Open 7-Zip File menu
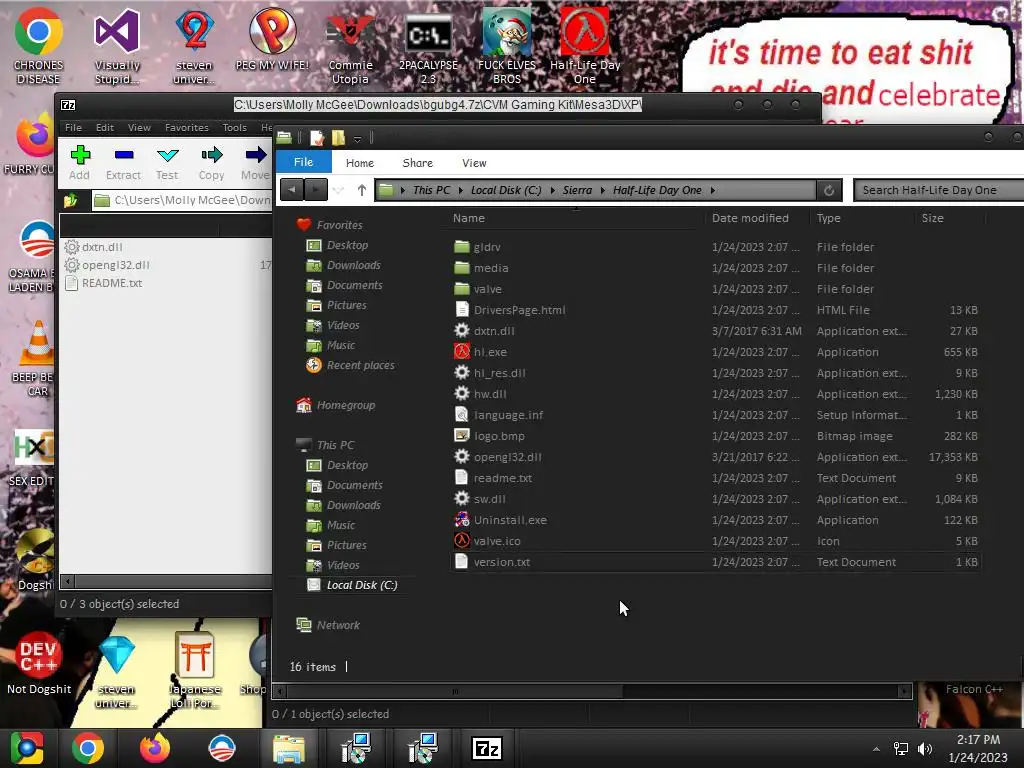This screenshot has height=768, width=1024. coord(73,127)
